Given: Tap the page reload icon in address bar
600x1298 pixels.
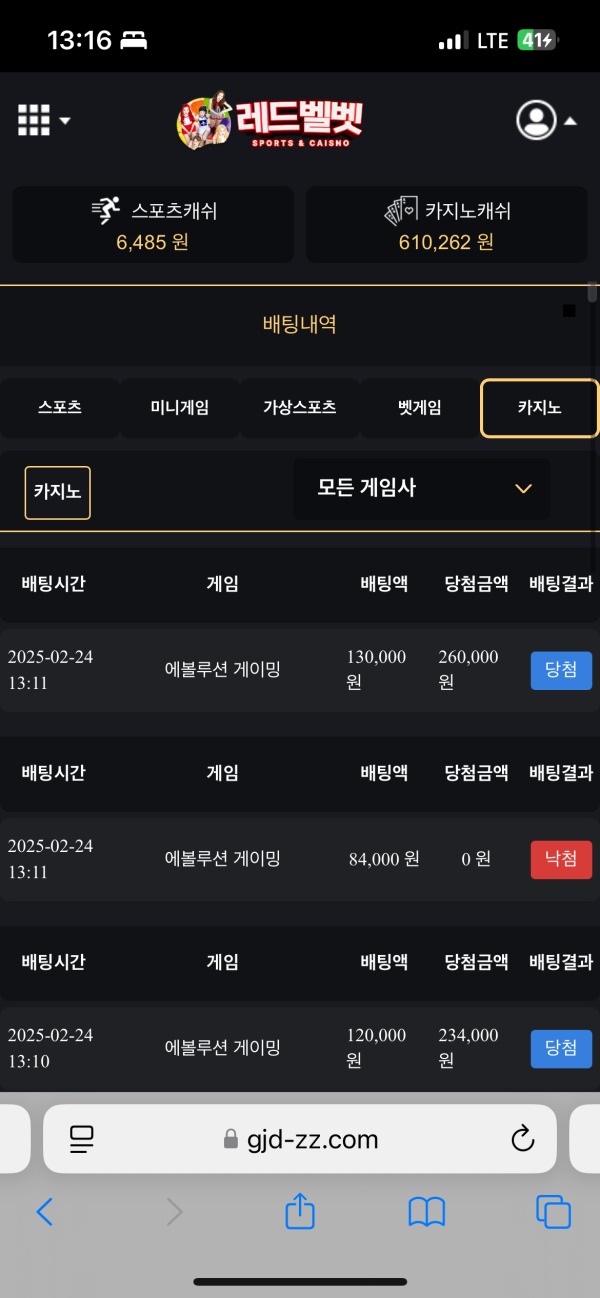Looking at the screenshot, I should tap(521, 1138).
